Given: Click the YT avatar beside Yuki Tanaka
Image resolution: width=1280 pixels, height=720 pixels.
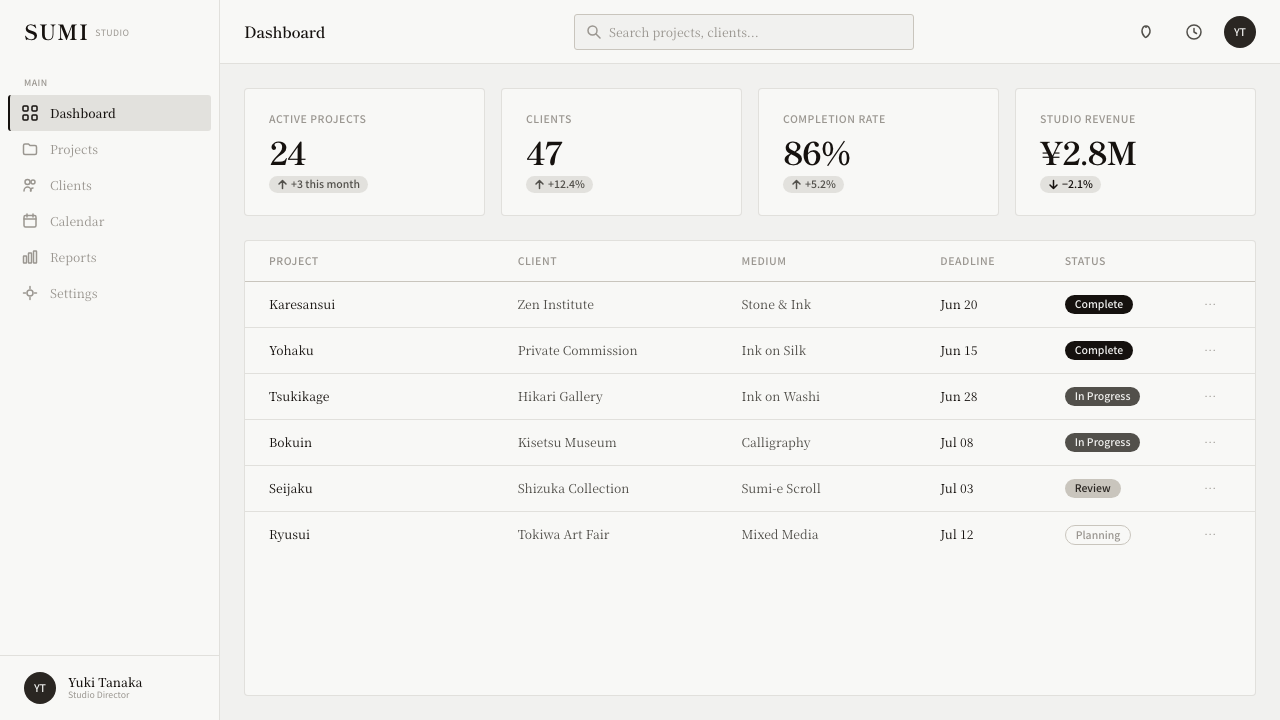Looking at the screenshot, I should (x=40, y=688).
